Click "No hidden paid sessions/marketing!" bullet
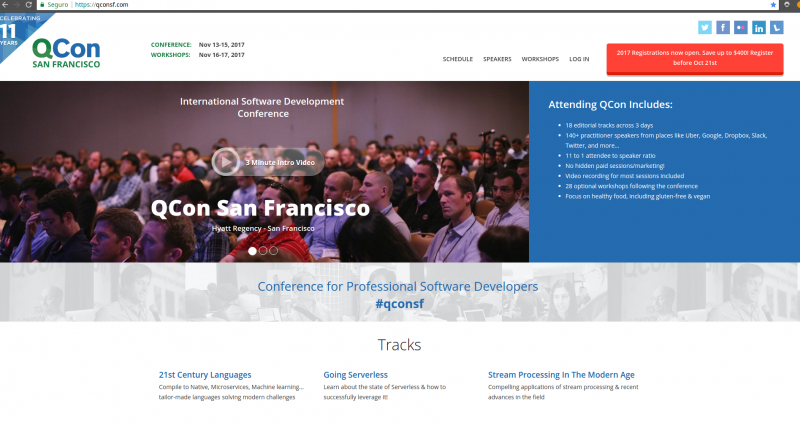This screenshot has width=800, height=425. pyautogui.click(x=615, y=166)
